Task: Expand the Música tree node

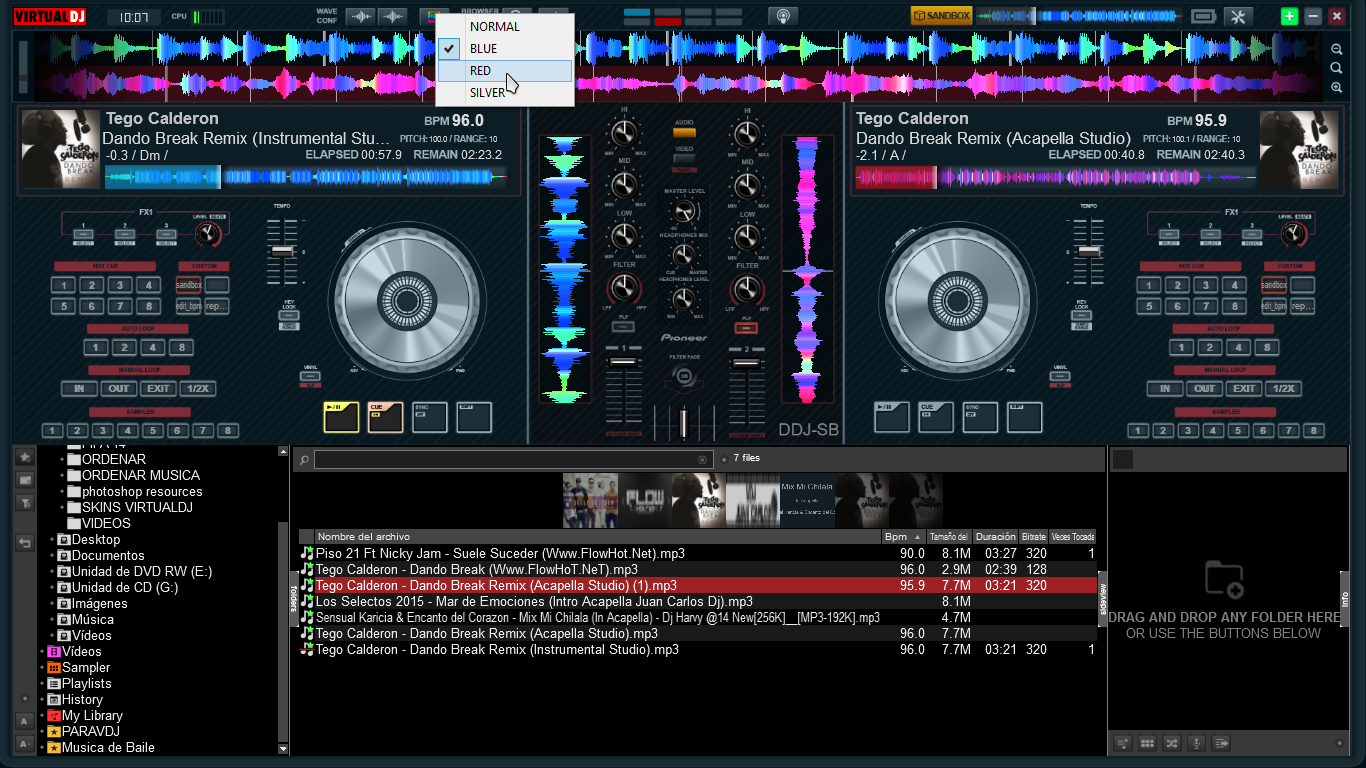Action: click(x=52, y=620)
